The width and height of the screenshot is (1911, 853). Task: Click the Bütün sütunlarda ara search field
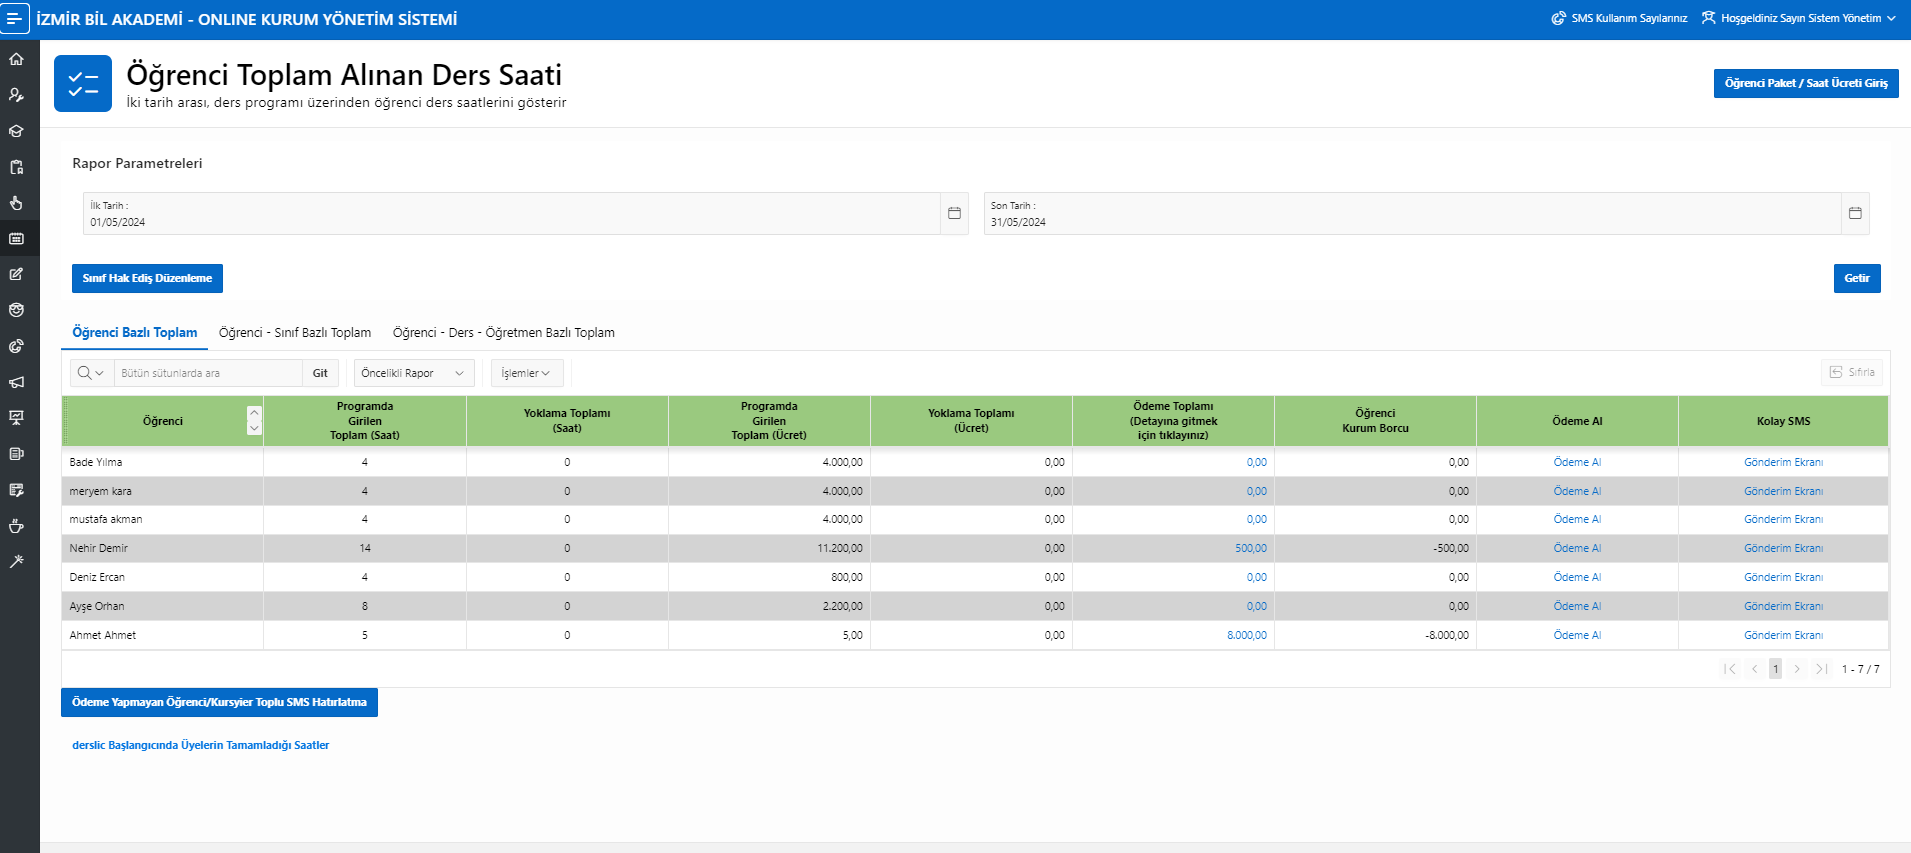click(x=207, y=373)
